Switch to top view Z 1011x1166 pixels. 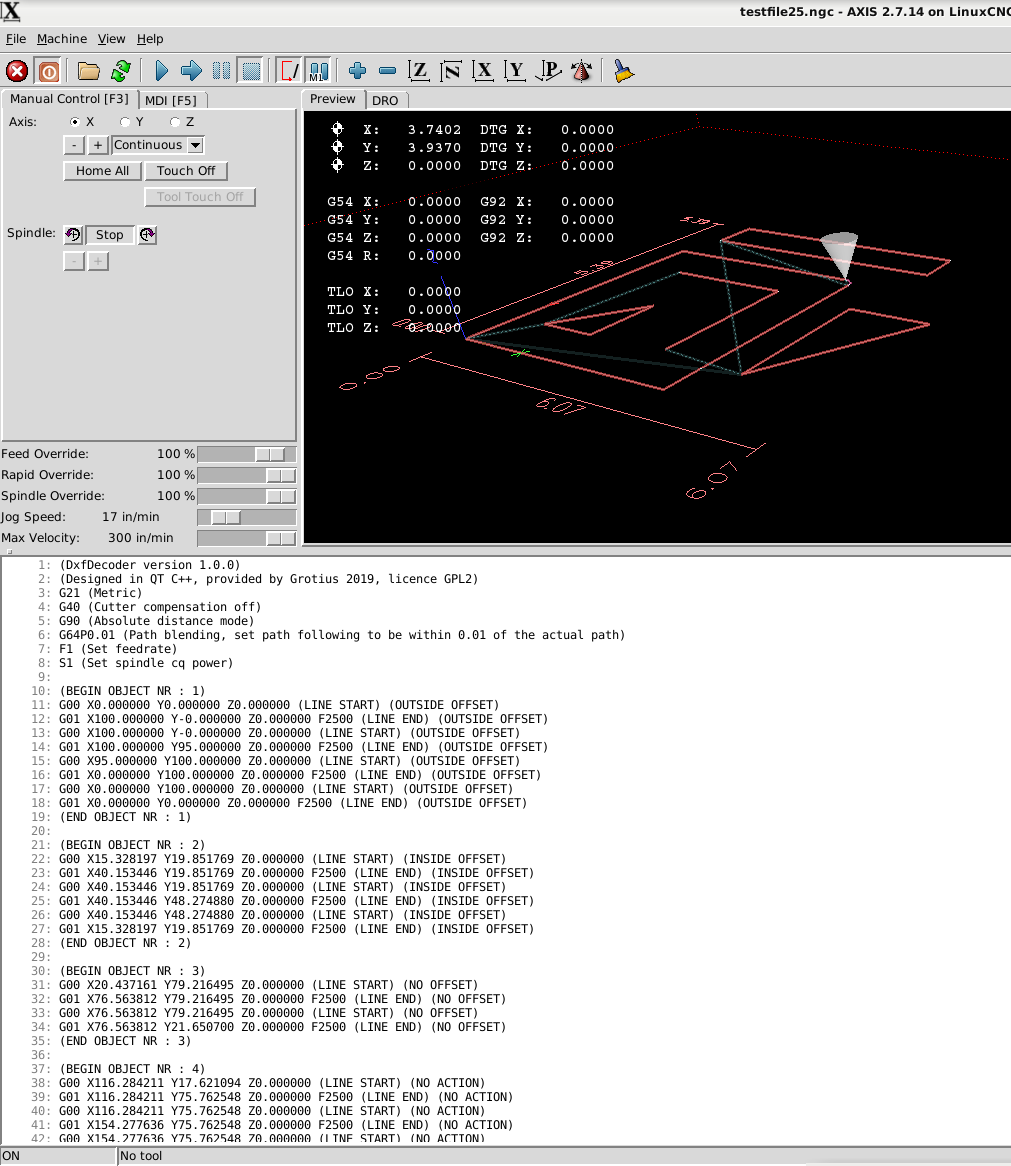click(419, 71)
